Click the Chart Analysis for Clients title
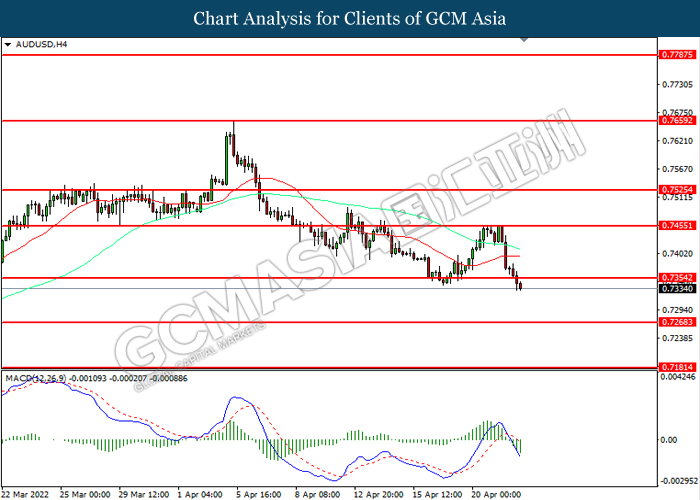Screen dimensions: 700x500 pos(350,18)
